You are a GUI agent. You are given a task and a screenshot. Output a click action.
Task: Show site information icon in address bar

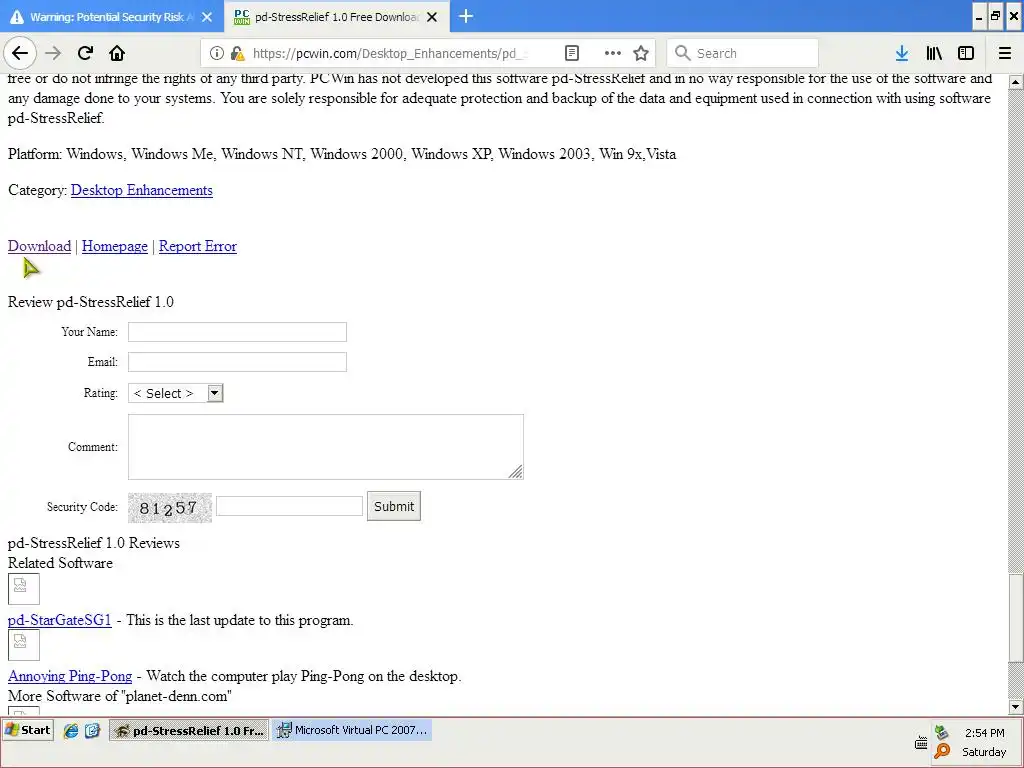tap(217, 53)
